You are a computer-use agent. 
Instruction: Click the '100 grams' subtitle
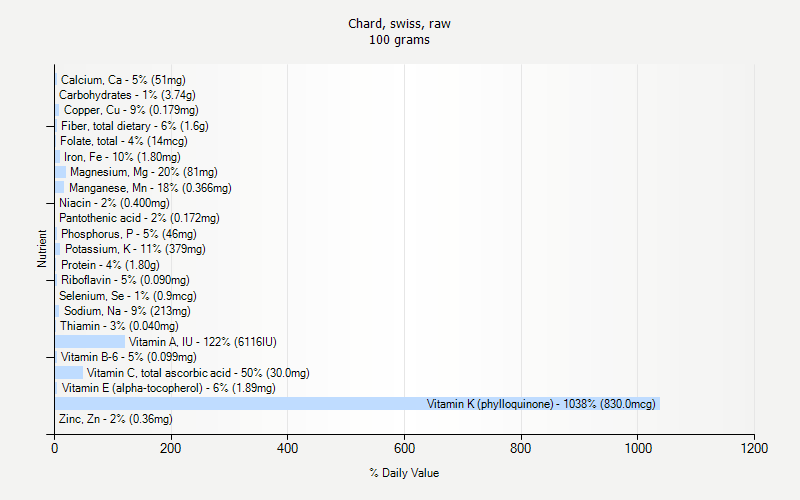tap(399, 40)
